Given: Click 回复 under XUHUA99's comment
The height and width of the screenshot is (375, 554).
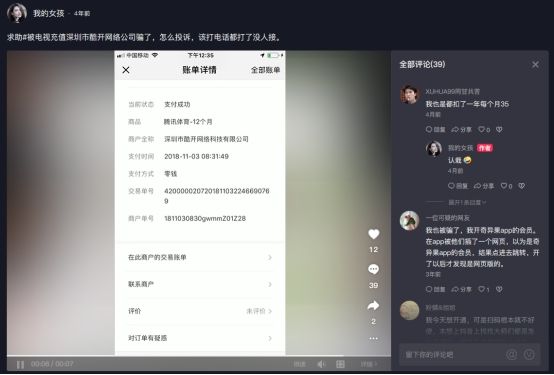Looking at the screenshot, I should tap(436, 130).
